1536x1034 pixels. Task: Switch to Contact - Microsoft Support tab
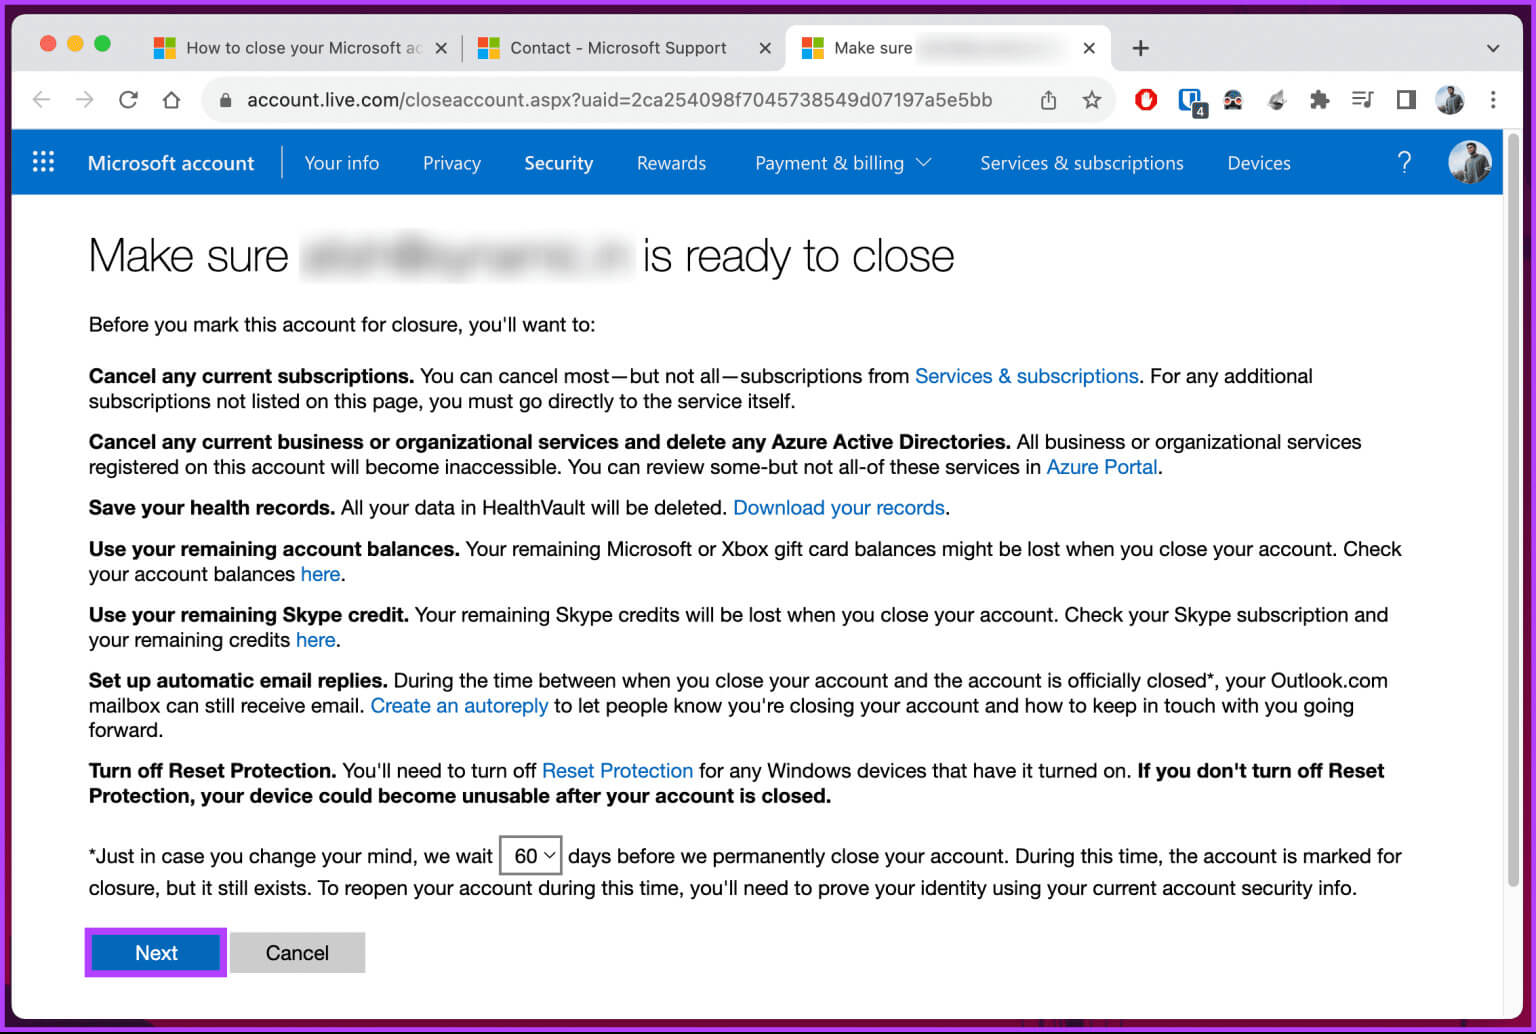coord(617,48)
